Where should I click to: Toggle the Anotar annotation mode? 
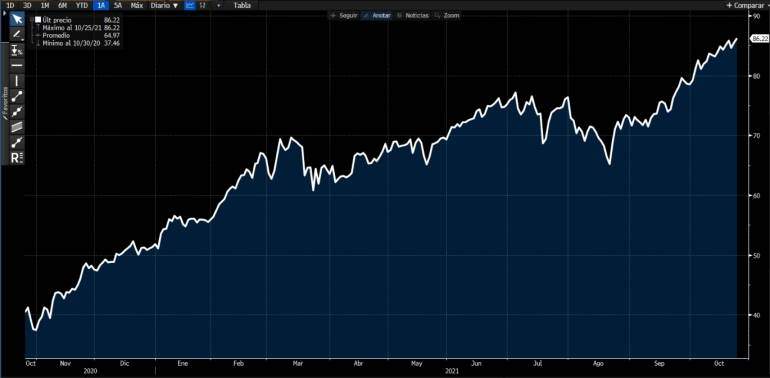tap(378, 16)
